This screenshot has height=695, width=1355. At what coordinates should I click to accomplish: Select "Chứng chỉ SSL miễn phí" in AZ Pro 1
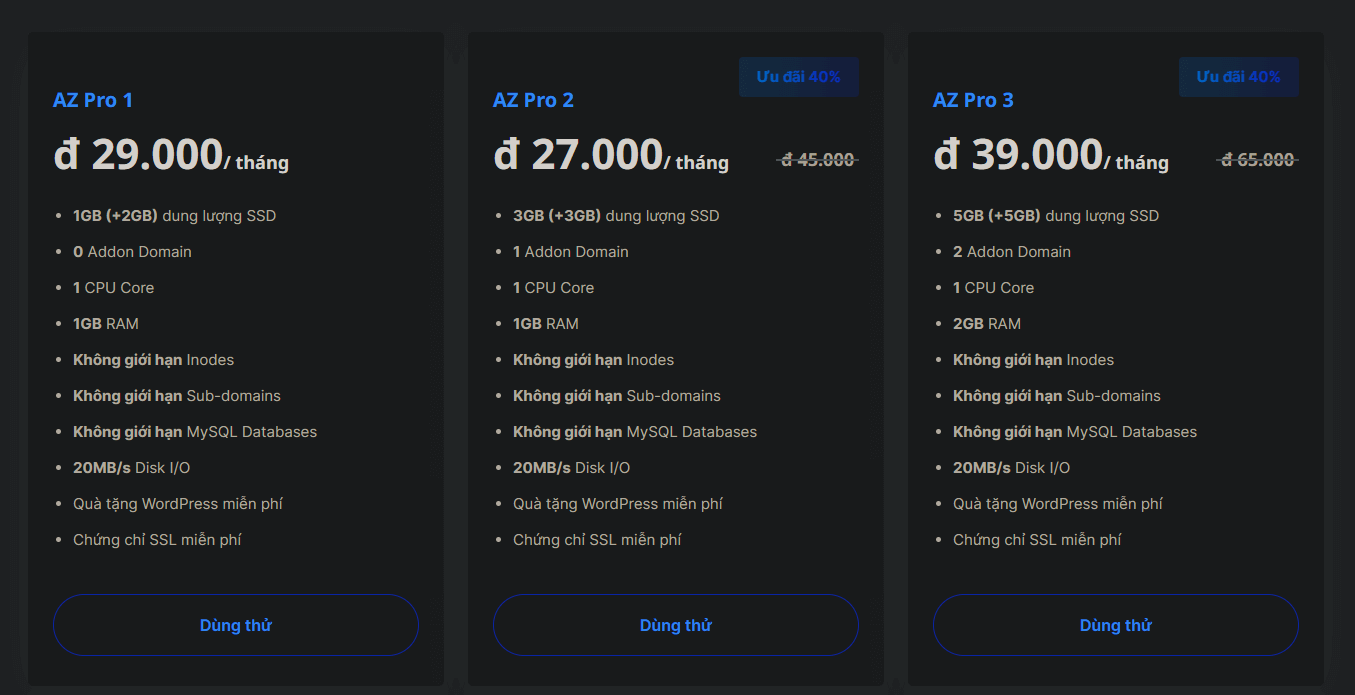[x=157, y=540]
